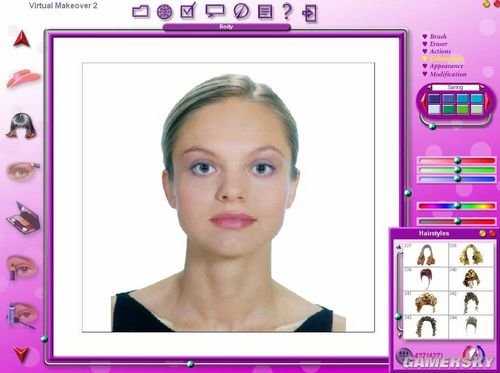Click the Hairstyles list up arrow
500x373 pixels.
coord(399,247)
